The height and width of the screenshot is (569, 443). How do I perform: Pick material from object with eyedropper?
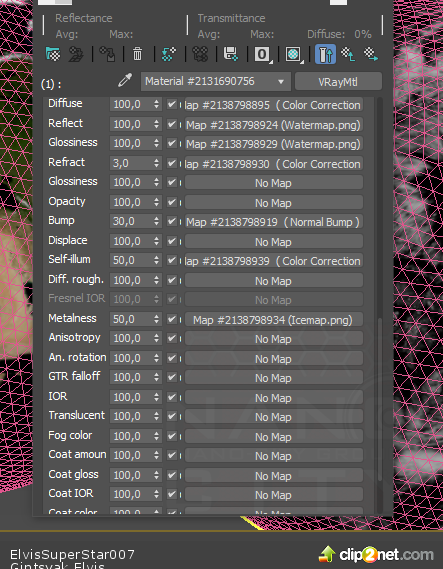pos(125,81)
